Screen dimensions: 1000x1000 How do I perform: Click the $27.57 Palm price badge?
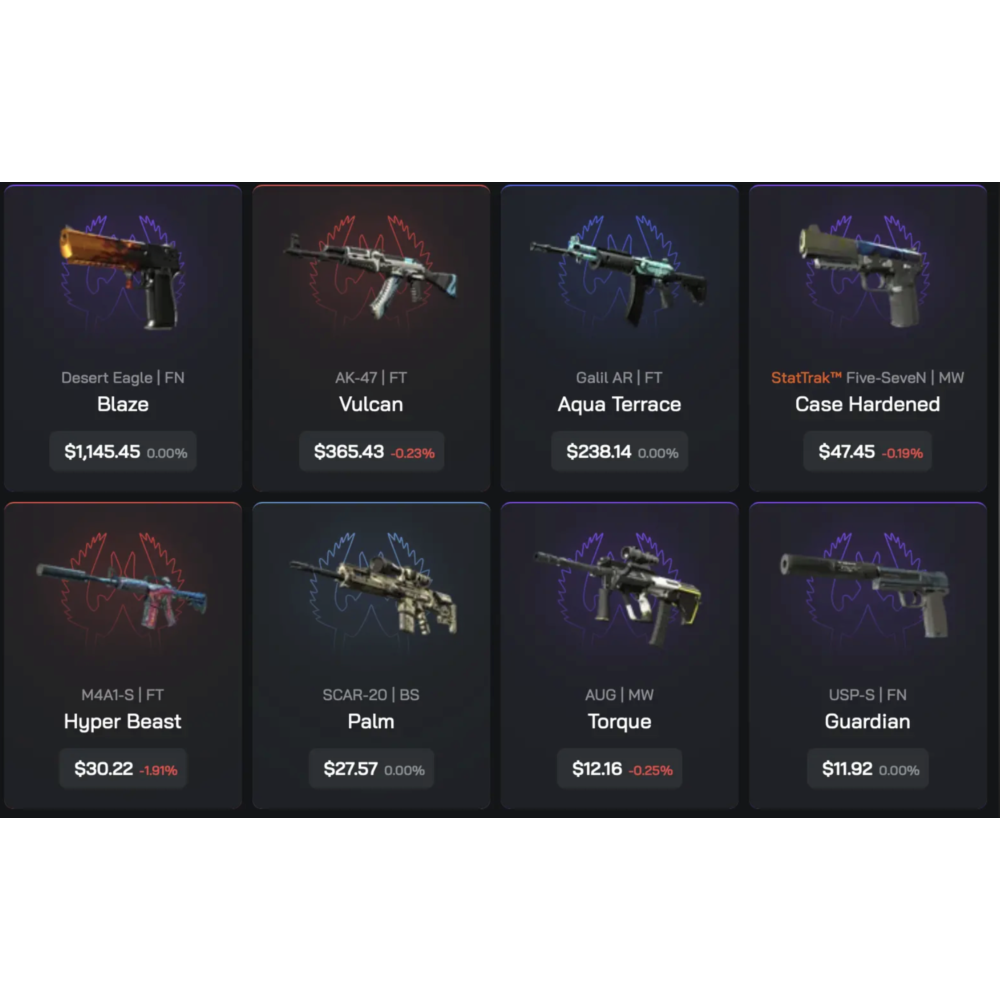[371, 768]
